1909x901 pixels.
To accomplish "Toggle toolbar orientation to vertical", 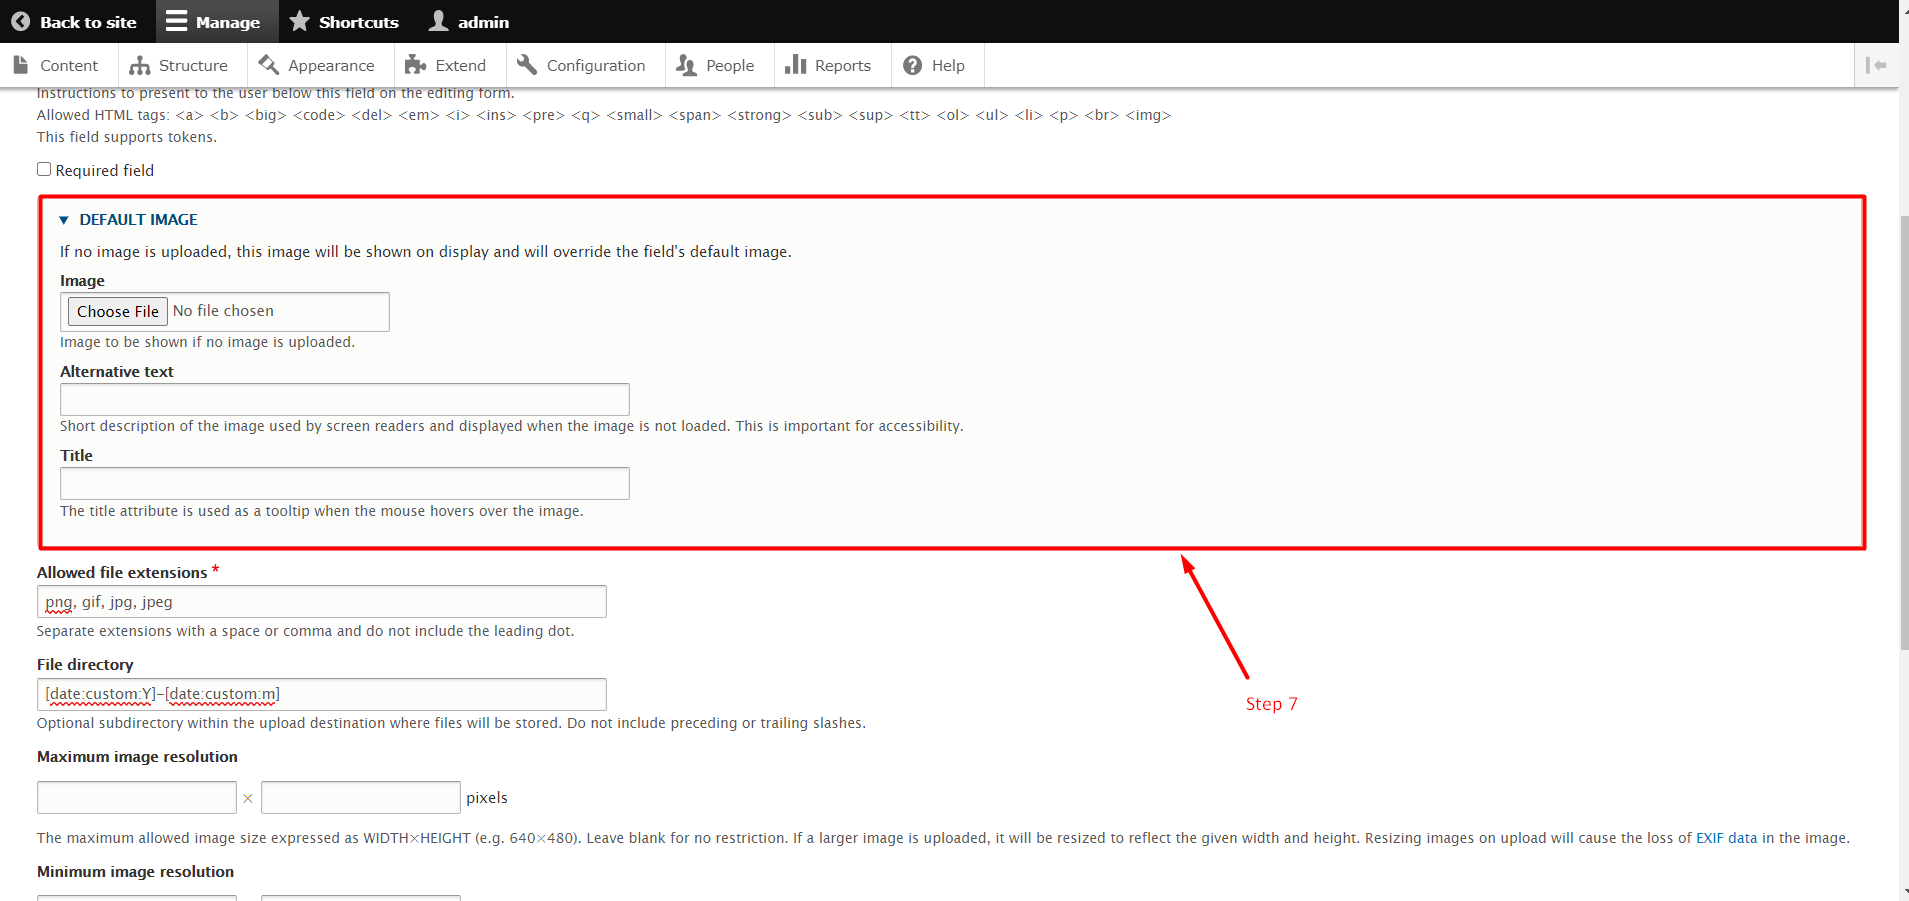I will coord(1876,65).
